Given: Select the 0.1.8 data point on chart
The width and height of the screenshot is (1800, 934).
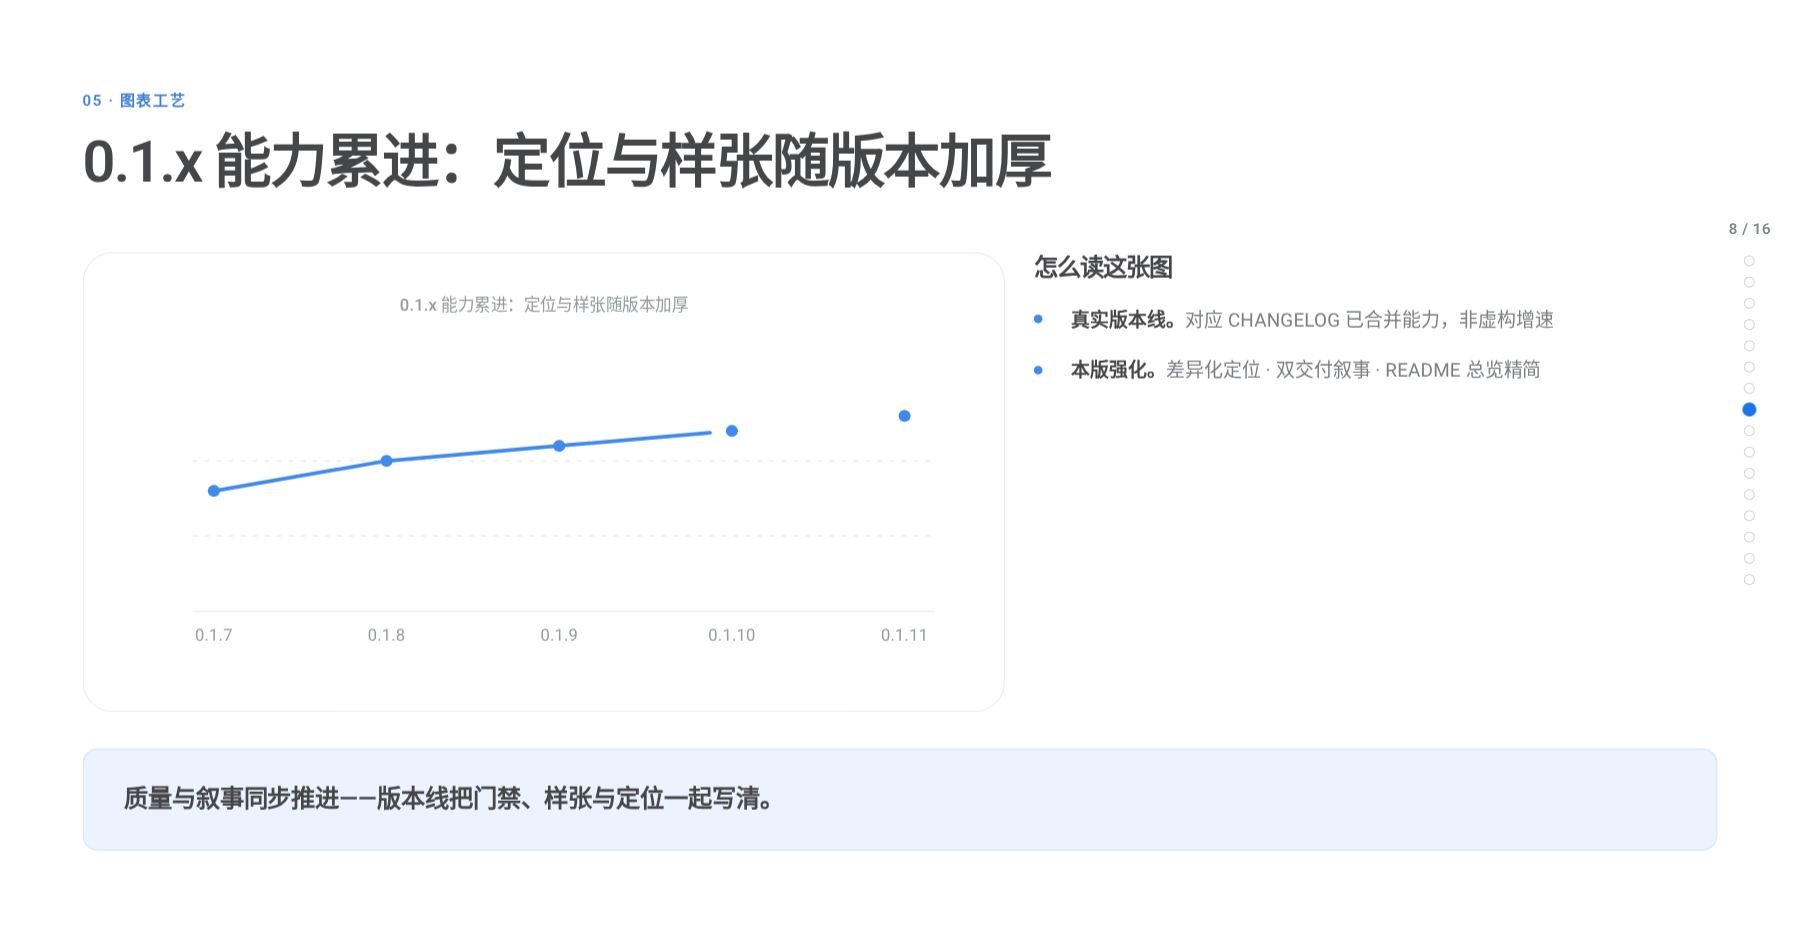Looking at the screenshot, I should 386,461.
